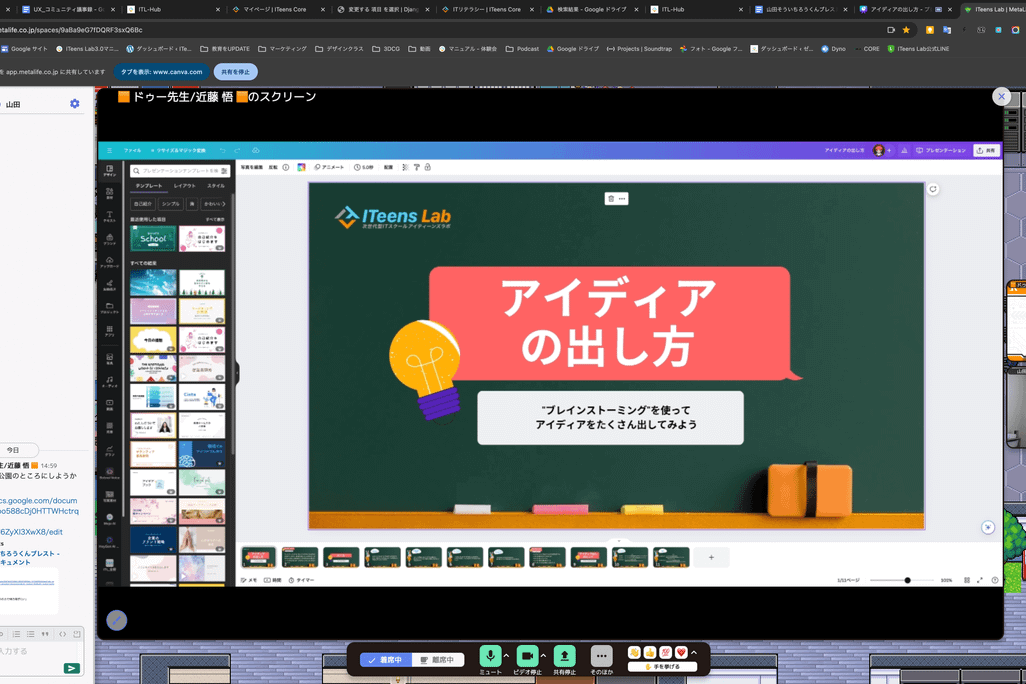Click the Canva redo arrow
Viewport: 1026px width, 684px height.
click(x=237, y=151)
